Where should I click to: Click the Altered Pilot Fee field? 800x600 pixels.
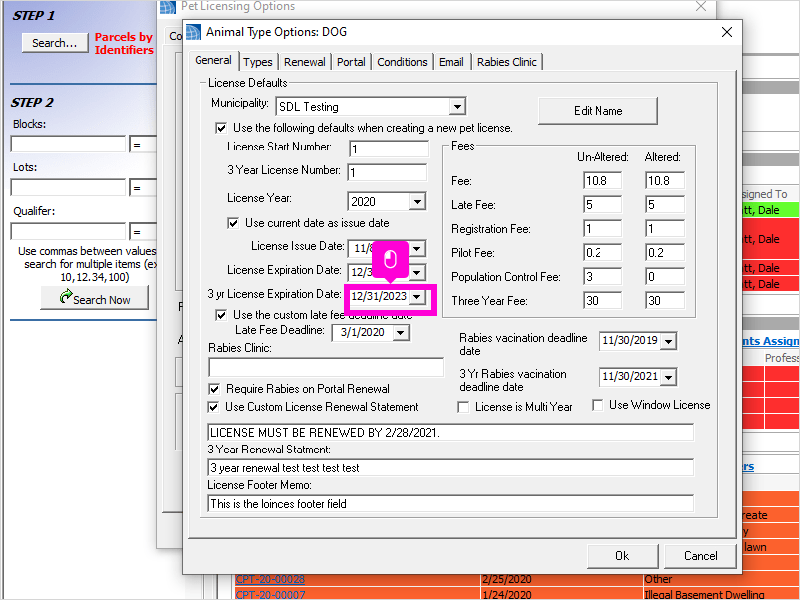[x=665, y=253]
